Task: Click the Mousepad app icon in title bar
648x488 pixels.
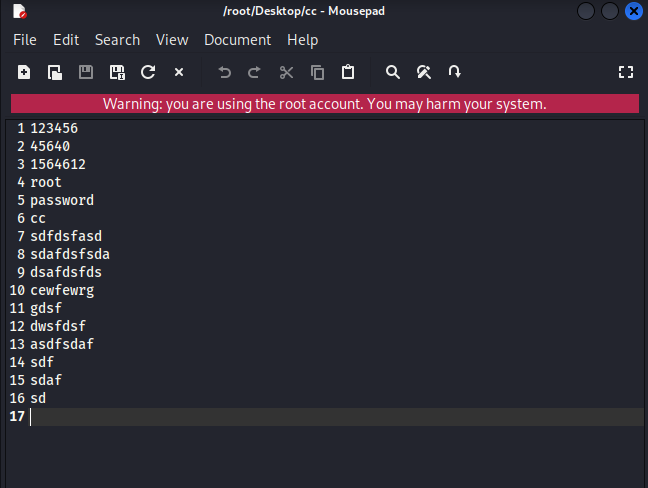Action: (x=19, y=12)
